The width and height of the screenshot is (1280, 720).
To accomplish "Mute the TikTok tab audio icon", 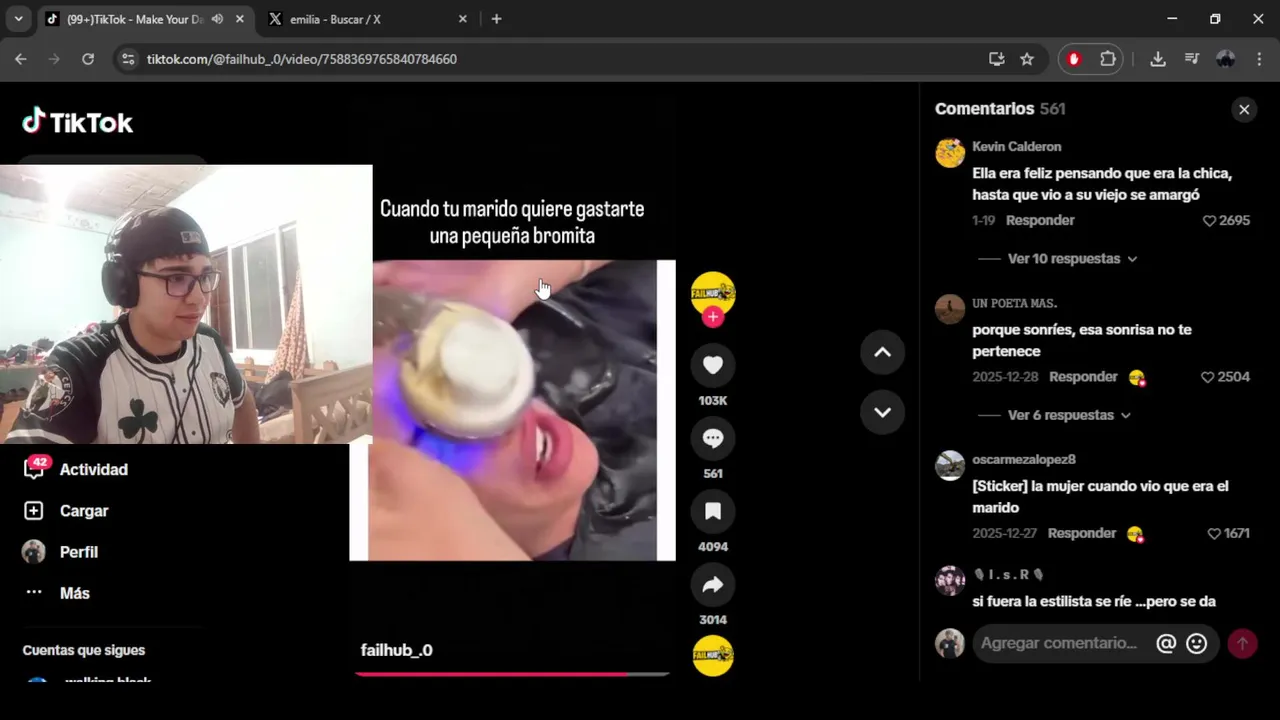I will (x=217, y=19).
